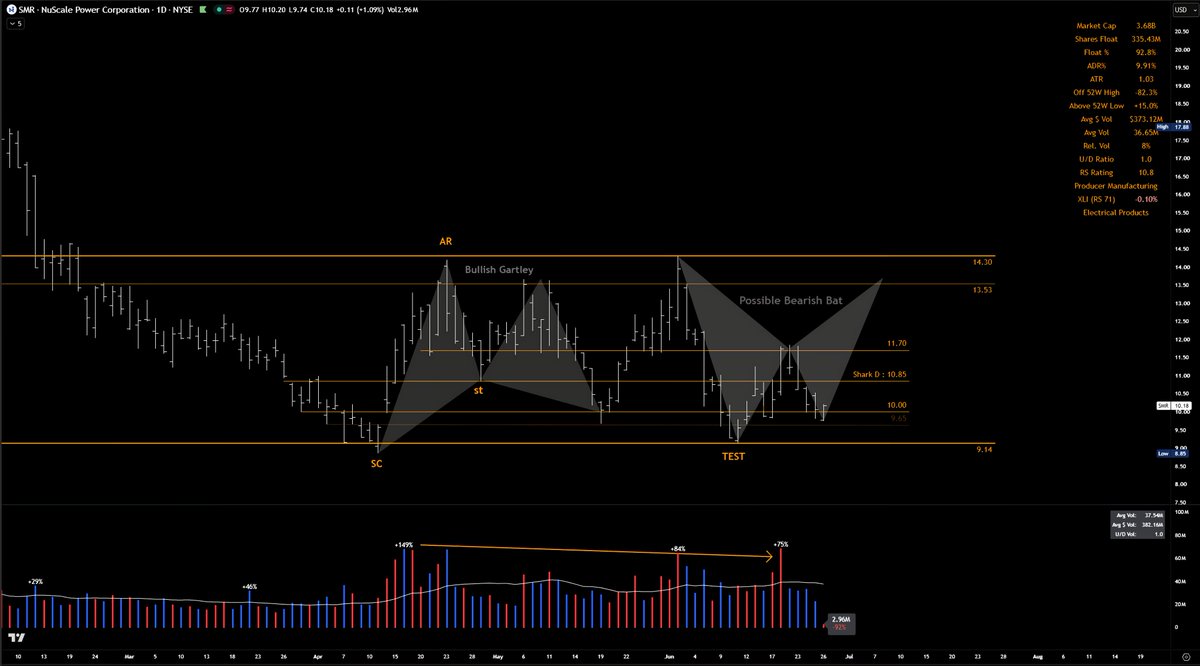Viewport: 1200px width, 666px height.
Task: Click the Shark D : 10.85 label
Action: (x=879, y=374)
